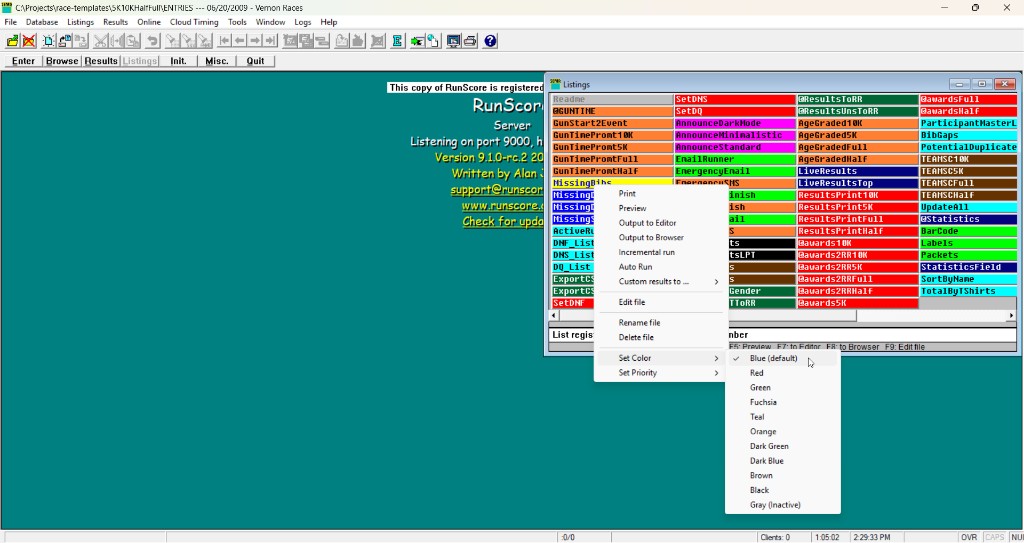Image resolution: width=1024 pixels, height=543 pixels.
Task: Open the File menu
Action: (10, 22)
